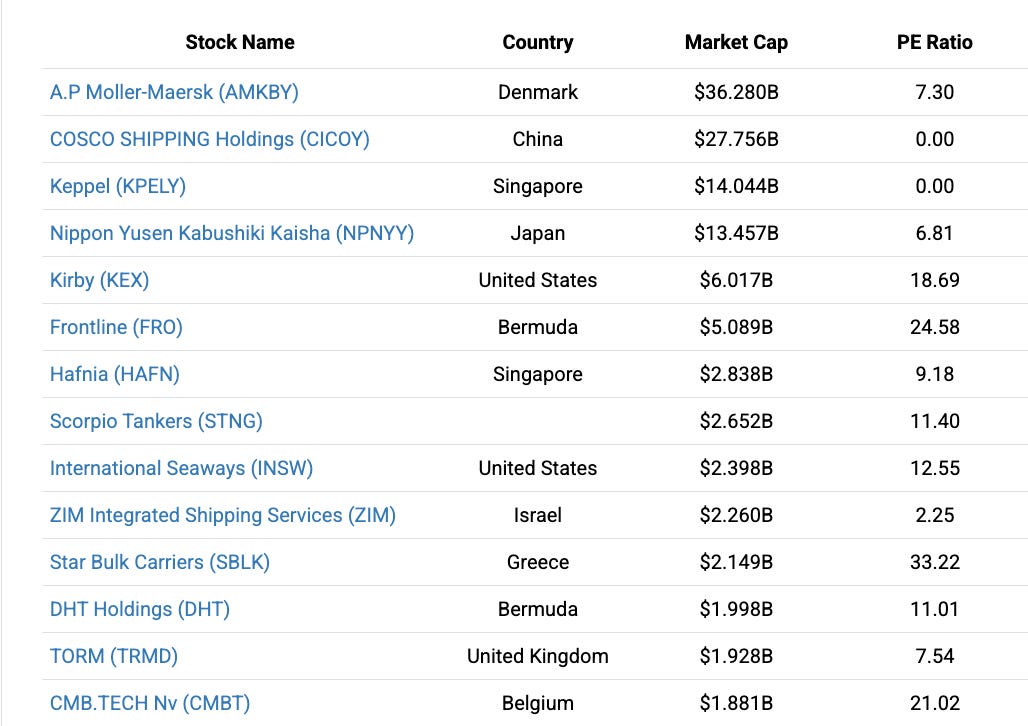The image size is (1028, 726).
Task: Click the Japan country cell
Action: point(538,233)
